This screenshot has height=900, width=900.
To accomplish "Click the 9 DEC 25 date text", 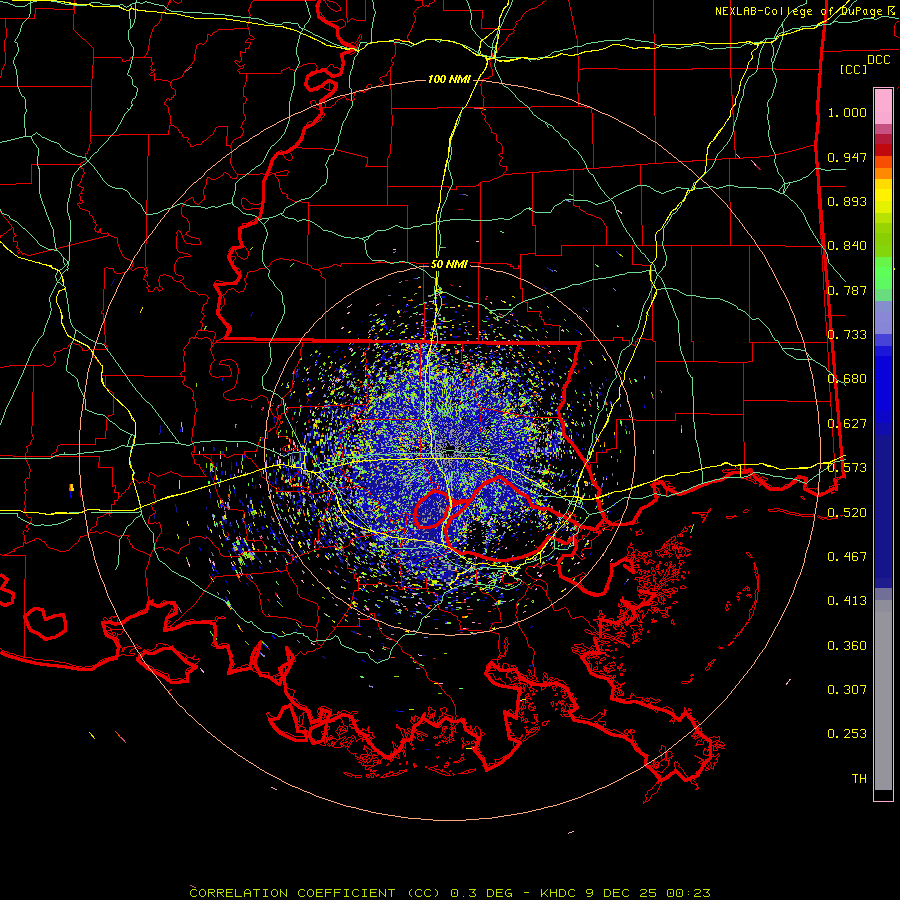I will coord(623,893).
